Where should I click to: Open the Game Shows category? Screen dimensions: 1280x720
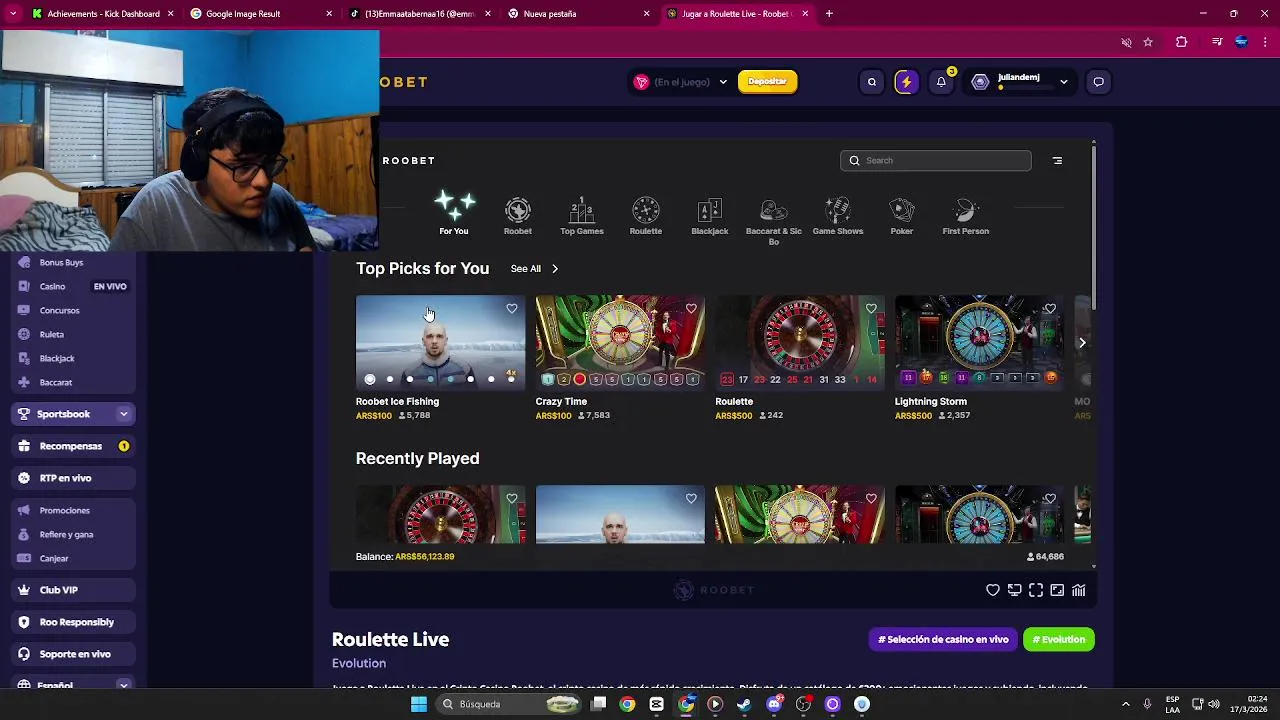[x=838, y=216]
